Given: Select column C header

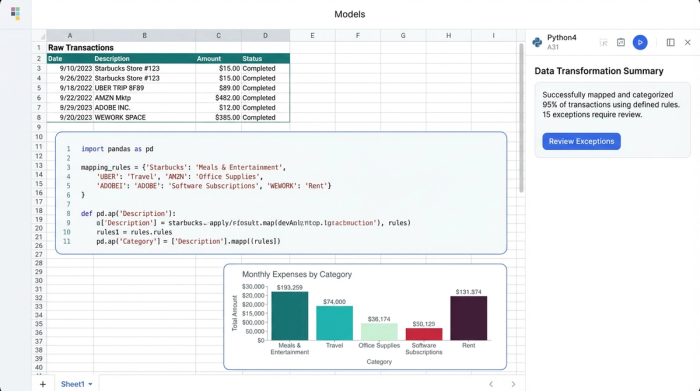Looking at the screenshot, I should pyautogui.click(x=218, y=35).
